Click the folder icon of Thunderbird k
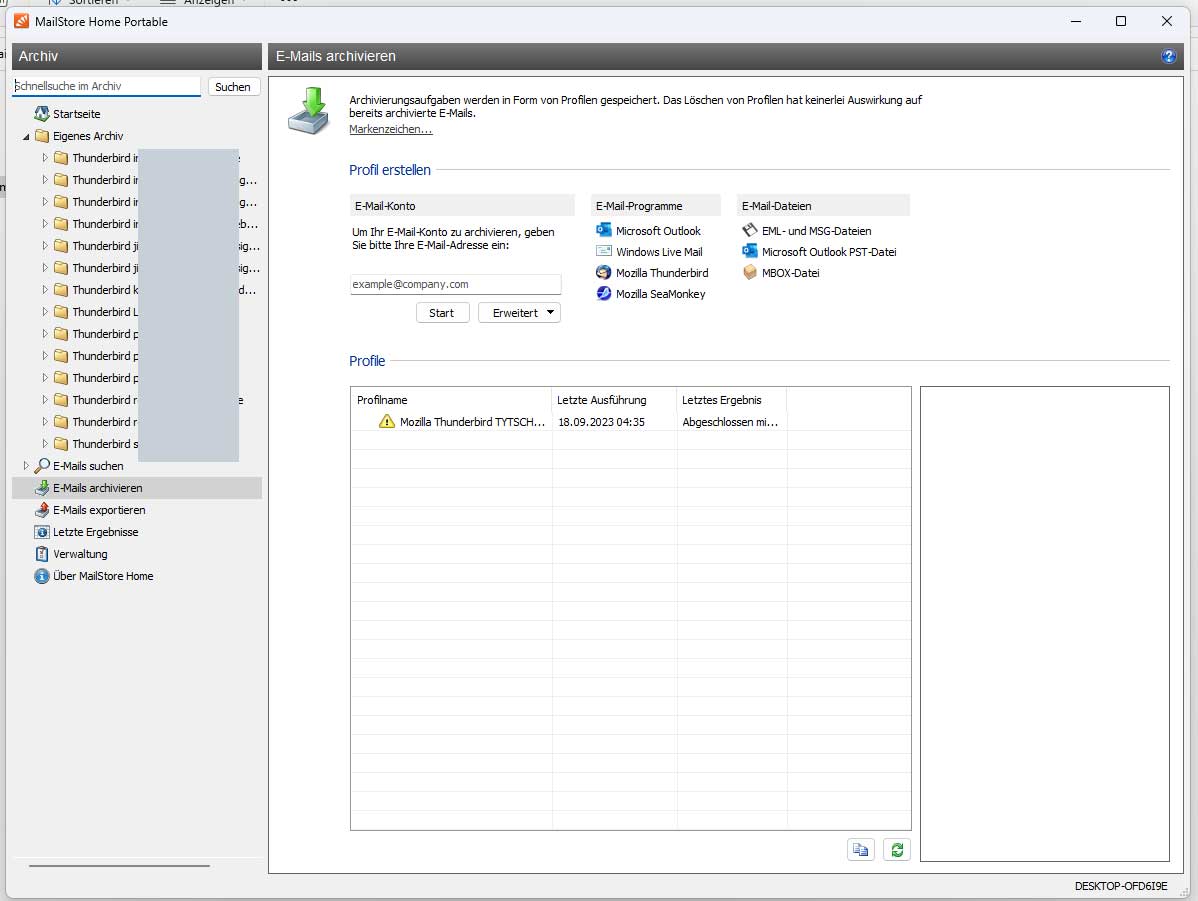The image size is (1198, 901). tap(60, 290)
